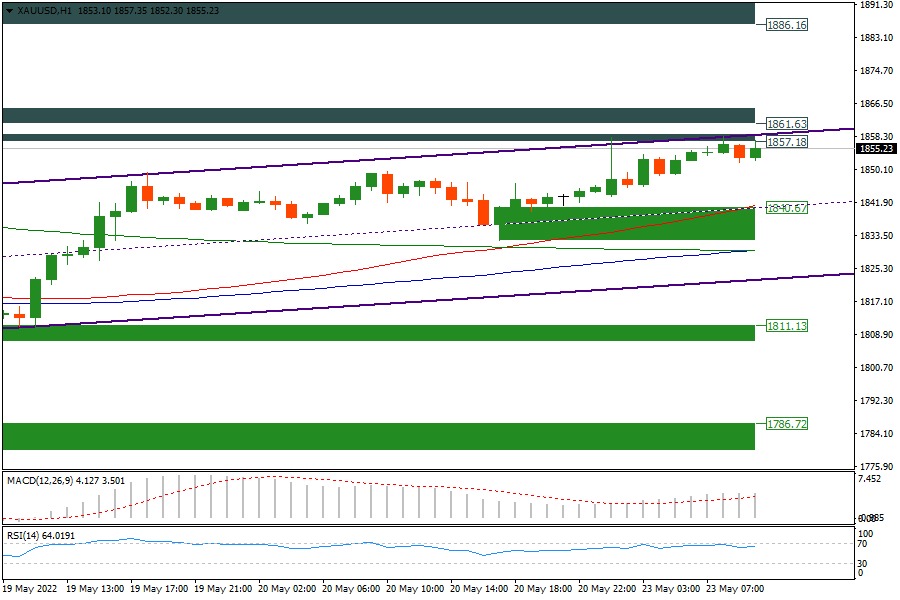Click the green demand zone near 1840.67
The width and height of the screenshot is (900, 600).
[625, 224]
